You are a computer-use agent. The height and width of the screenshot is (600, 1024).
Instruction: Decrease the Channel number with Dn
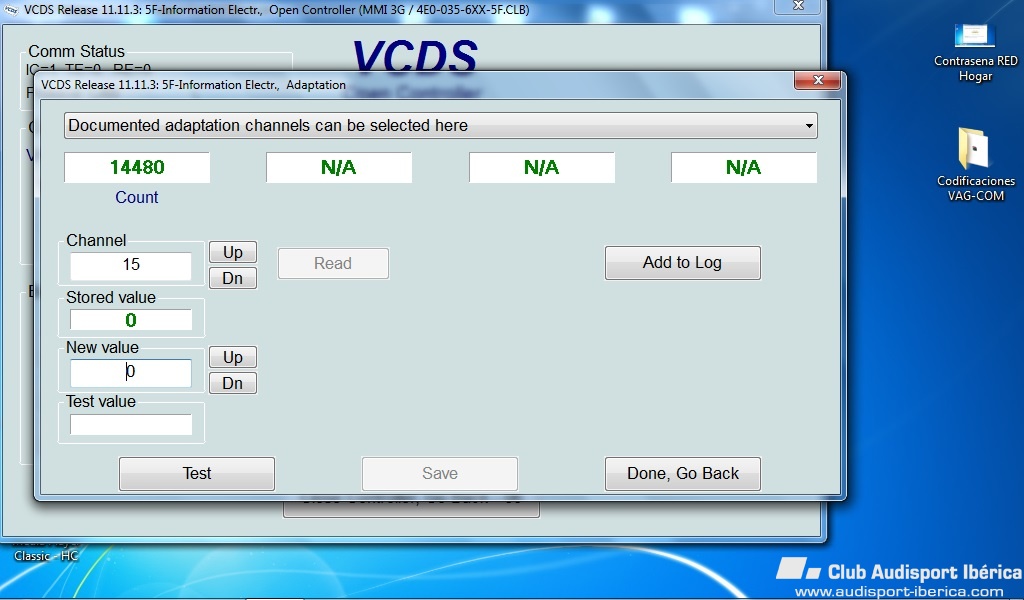tap(232, 278)
